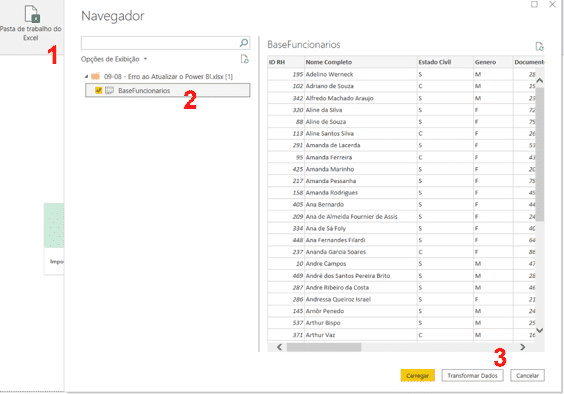Click the Ana de Sá Foly cell

tap(361, 228)
